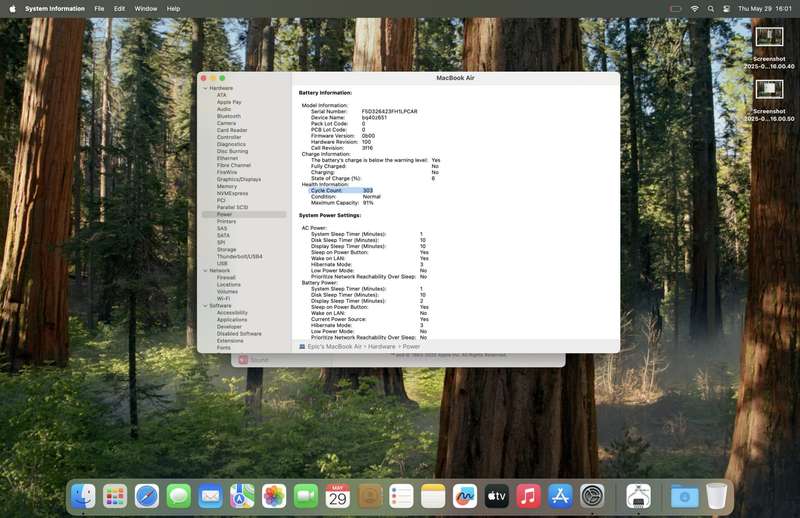Click Epic's MacBook Air in path bar
The width and height of the screenshot is (800, 518).
pos(335,347)
